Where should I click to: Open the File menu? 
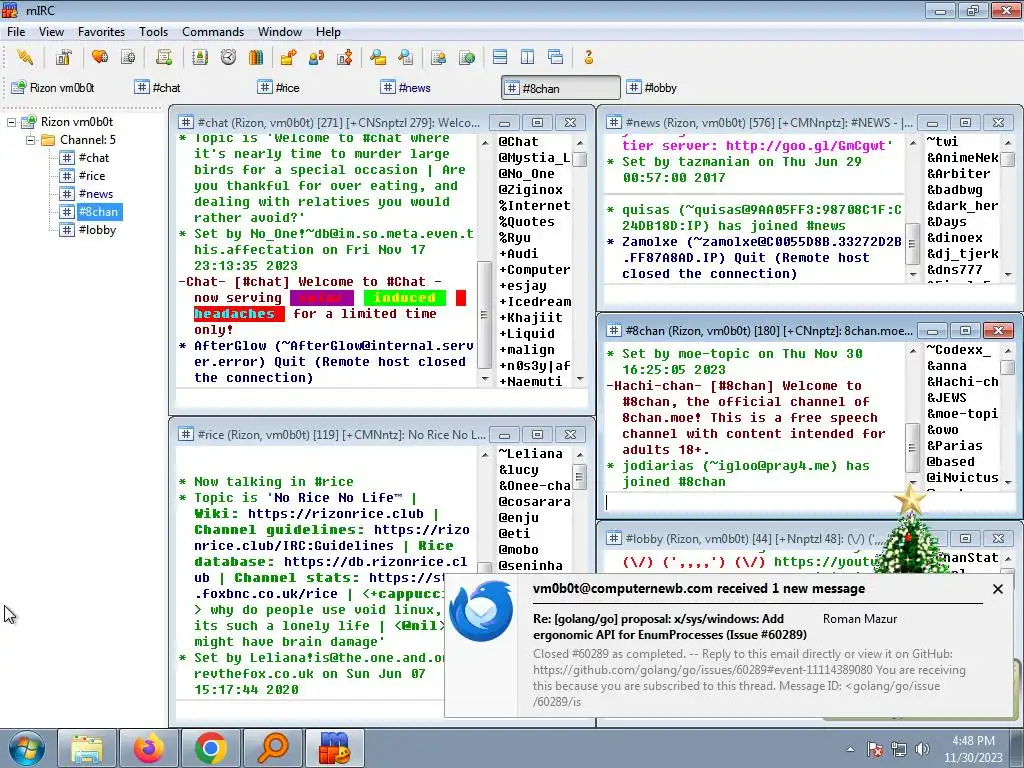point(16,31)
